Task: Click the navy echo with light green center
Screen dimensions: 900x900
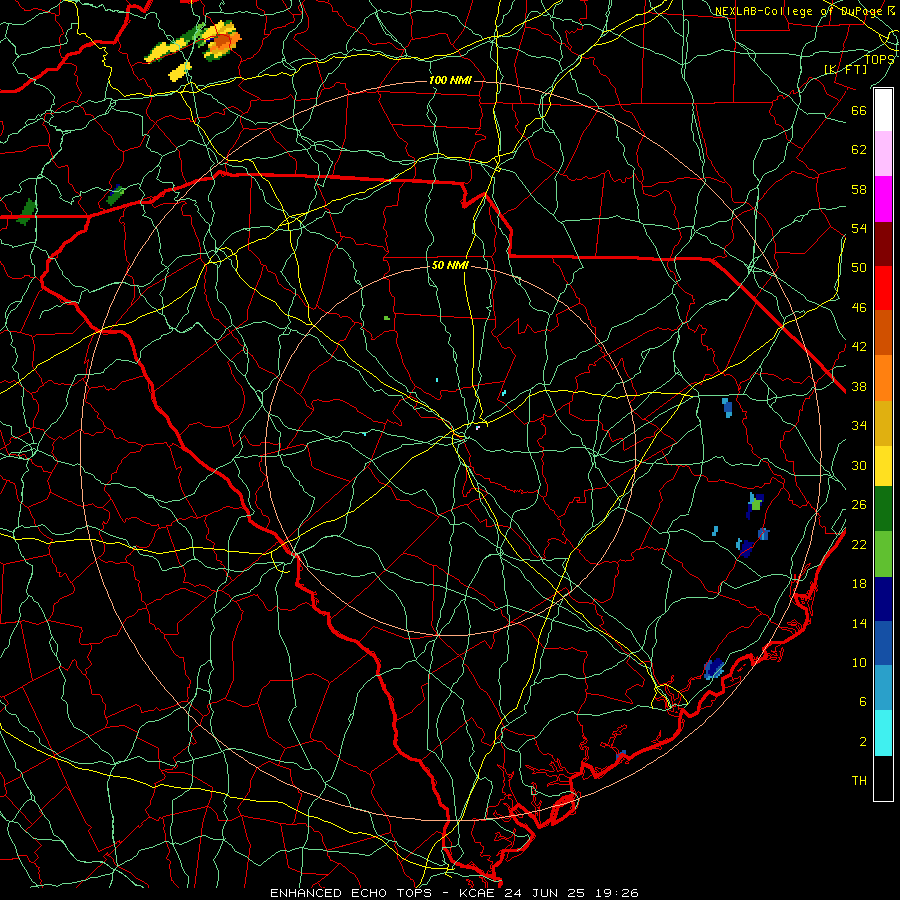Action: click(x=755, y=505)
